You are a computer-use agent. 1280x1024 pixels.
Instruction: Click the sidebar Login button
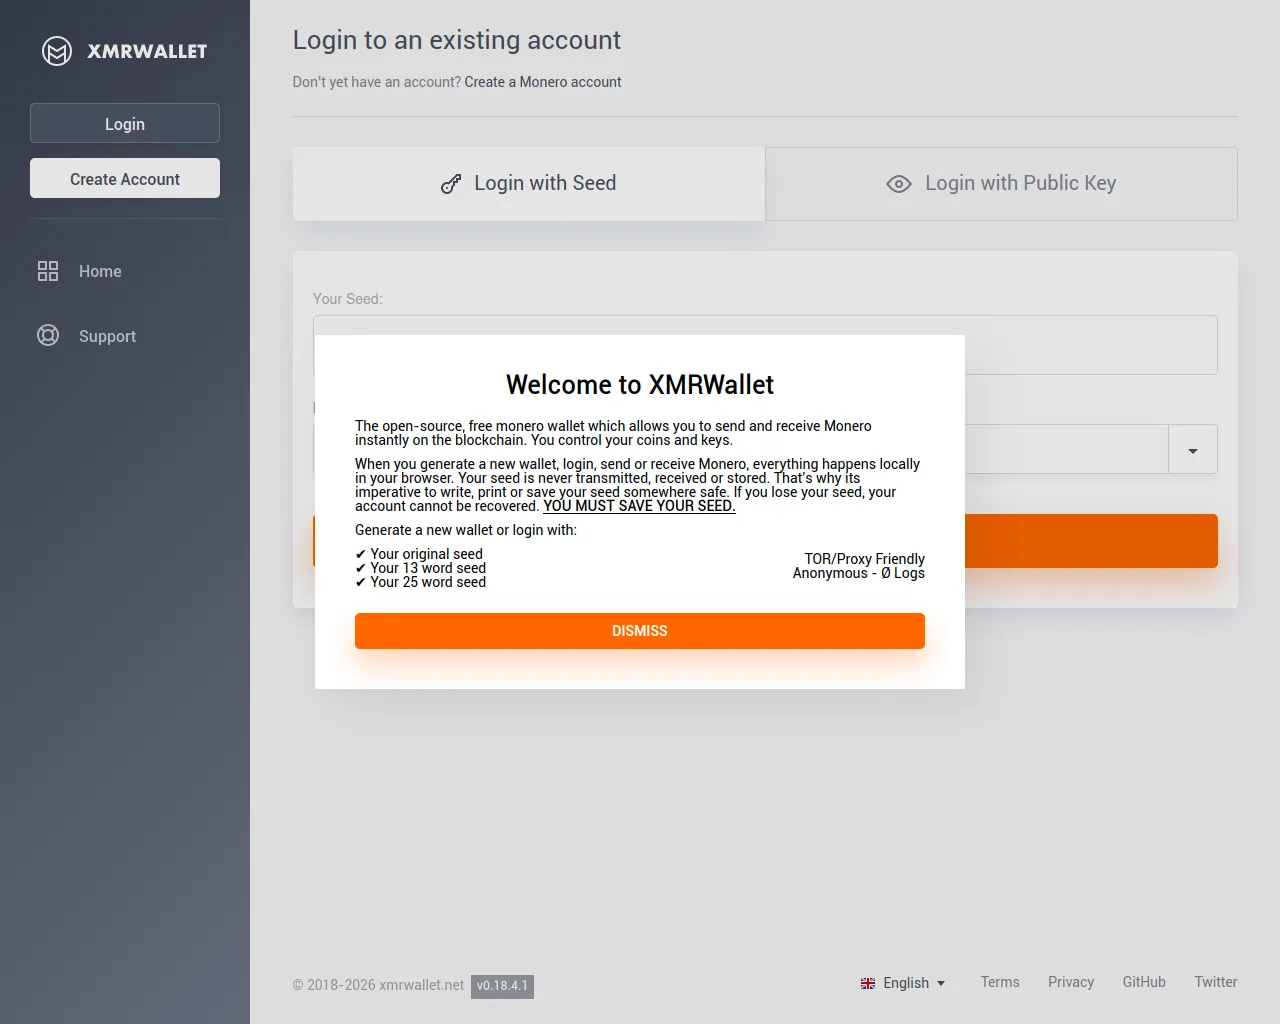click(125, 123)
